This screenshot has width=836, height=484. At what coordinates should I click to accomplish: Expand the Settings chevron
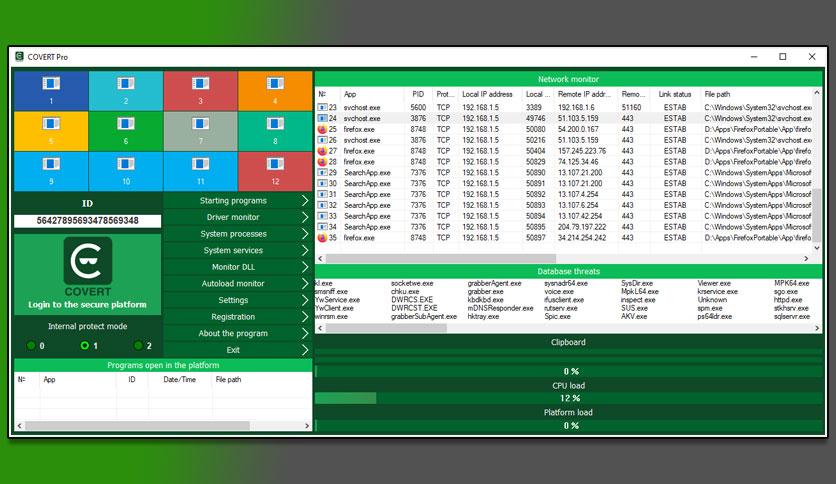pos(305,300)
